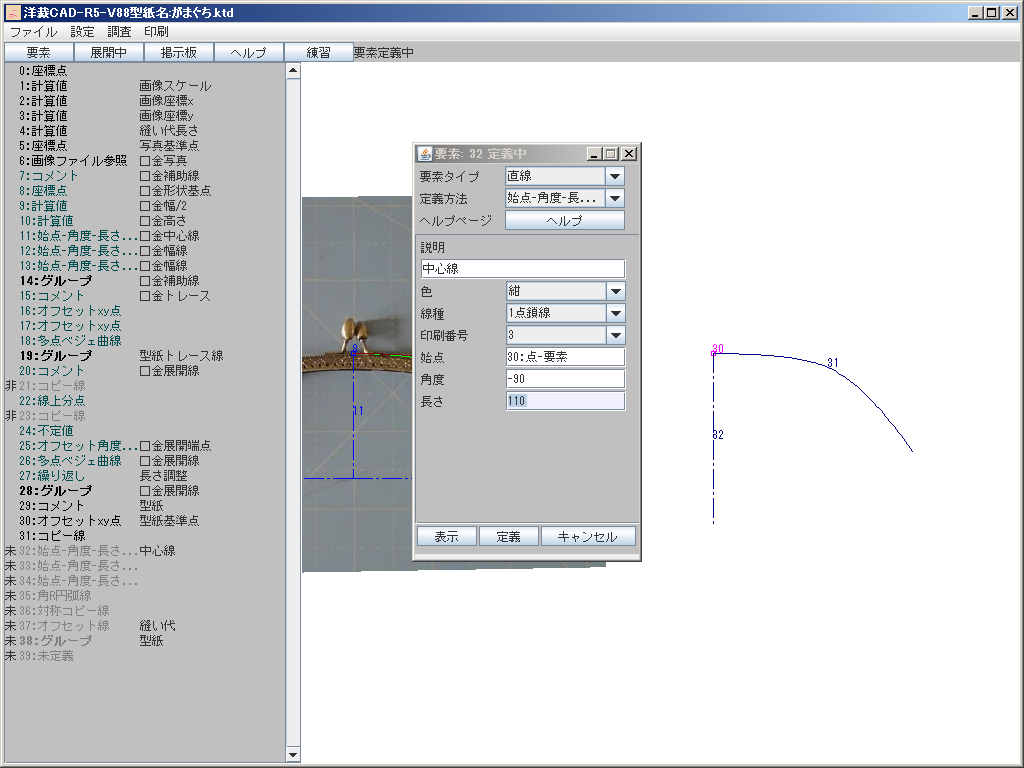Toggle the 金写真 checkbox in row 6

click(x=145, y=161)
